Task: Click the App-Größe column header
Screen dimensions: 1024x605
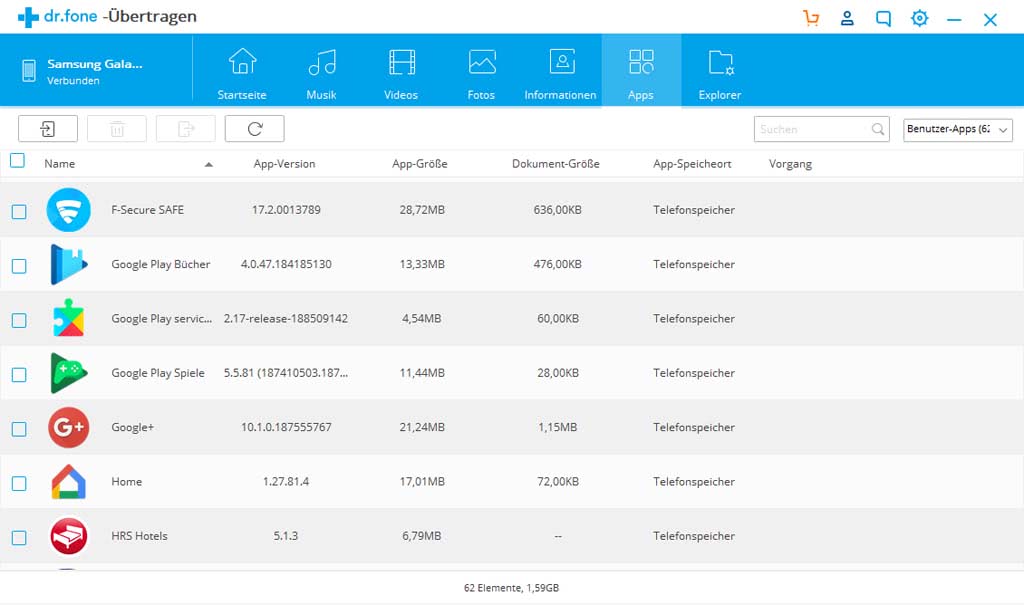Action: (x=417, y=163)
